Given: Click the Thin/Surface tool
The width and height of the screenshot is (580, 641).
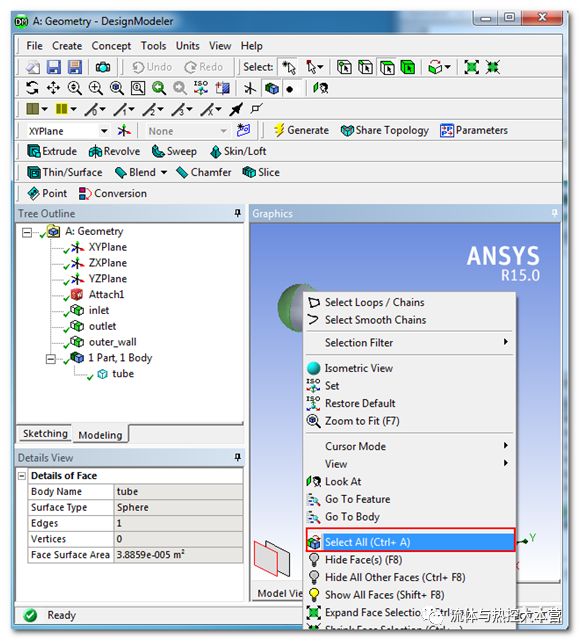Looking at the screenshot, I should pyautogui.click(x=65, y=173).
